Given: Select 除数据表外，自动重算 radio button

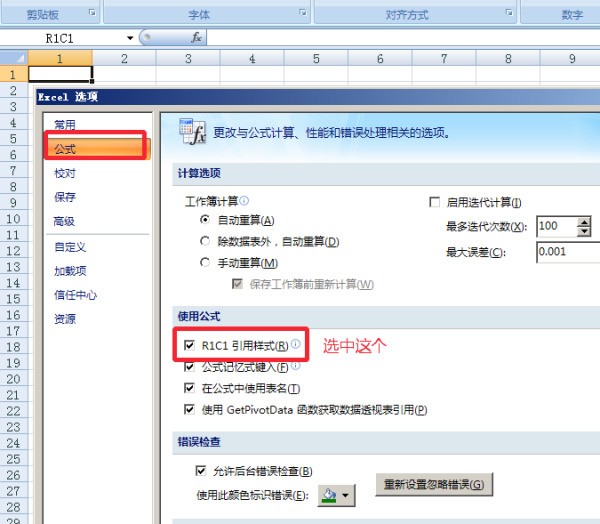Looking at the screenshot, I should tap(205, 241).
